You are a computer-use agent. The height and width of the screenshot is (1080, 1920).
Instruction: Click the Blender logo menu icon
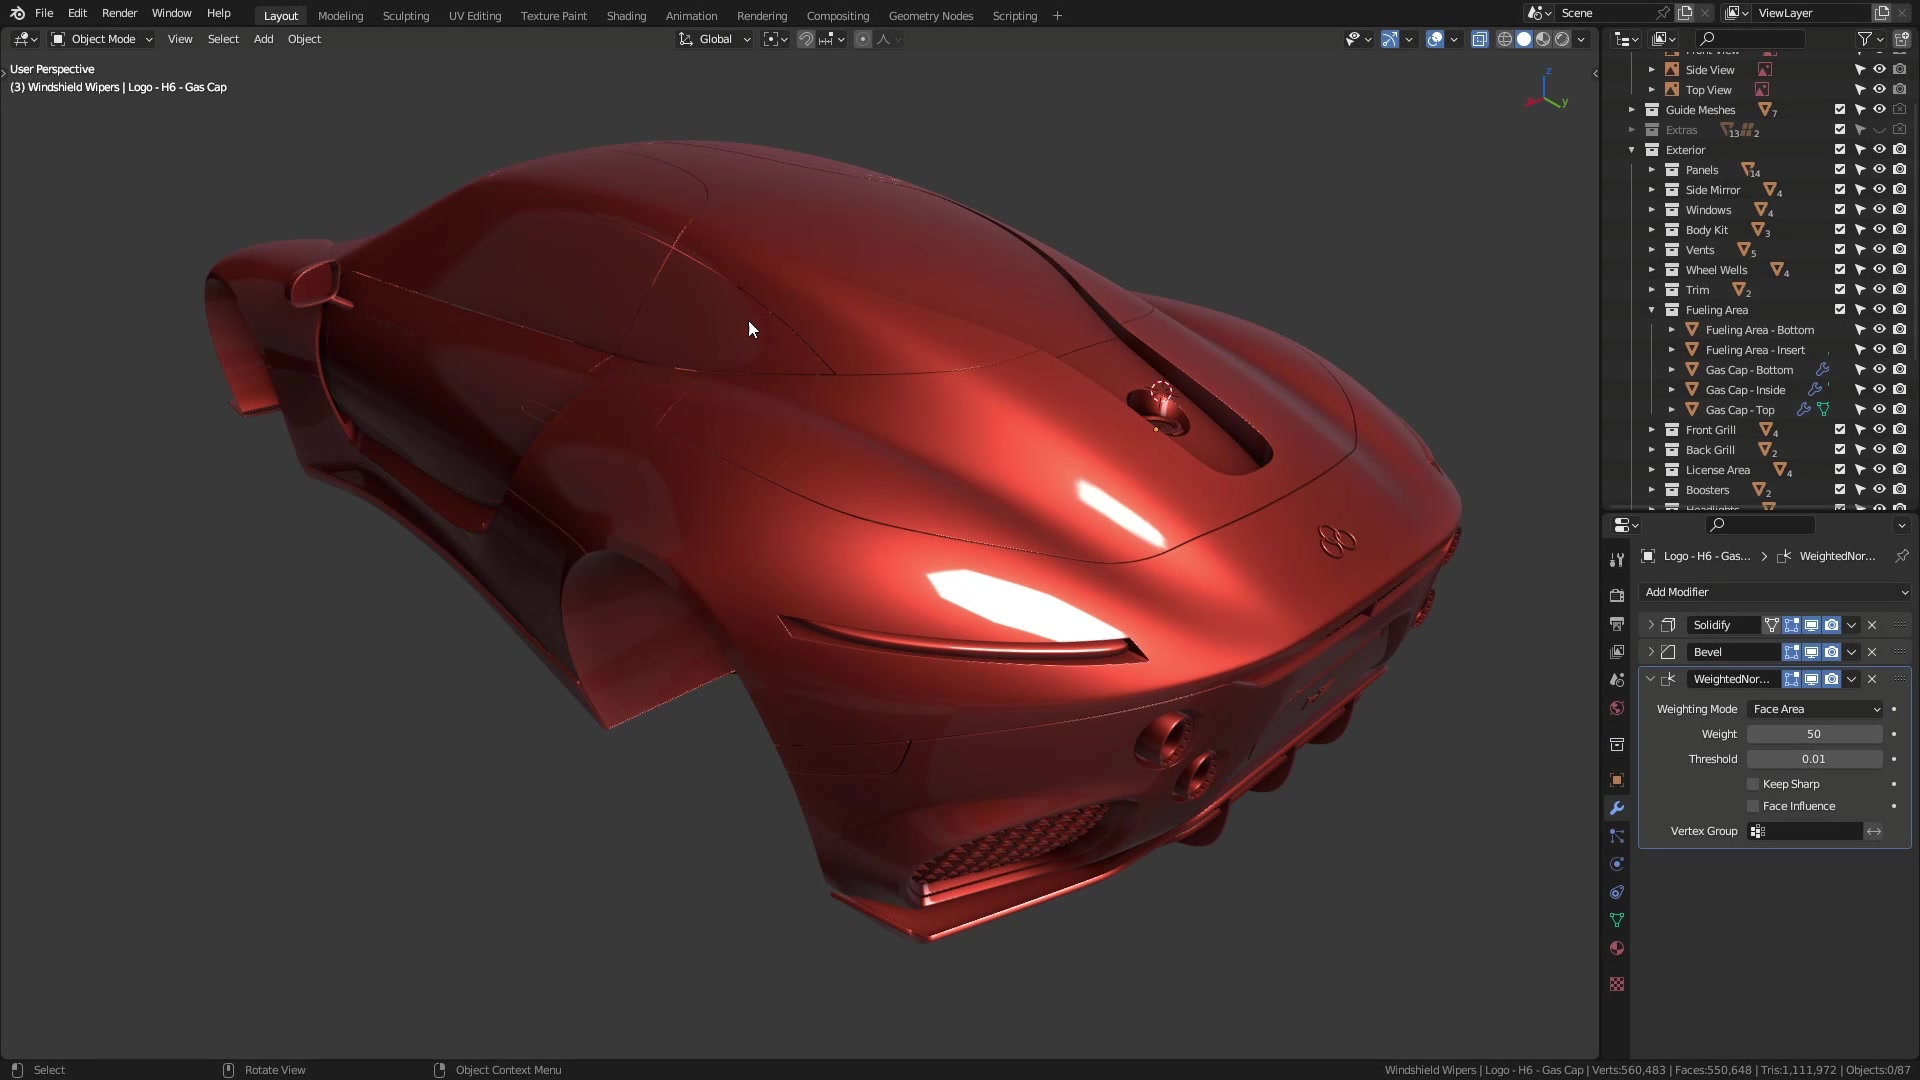point(17,13)
